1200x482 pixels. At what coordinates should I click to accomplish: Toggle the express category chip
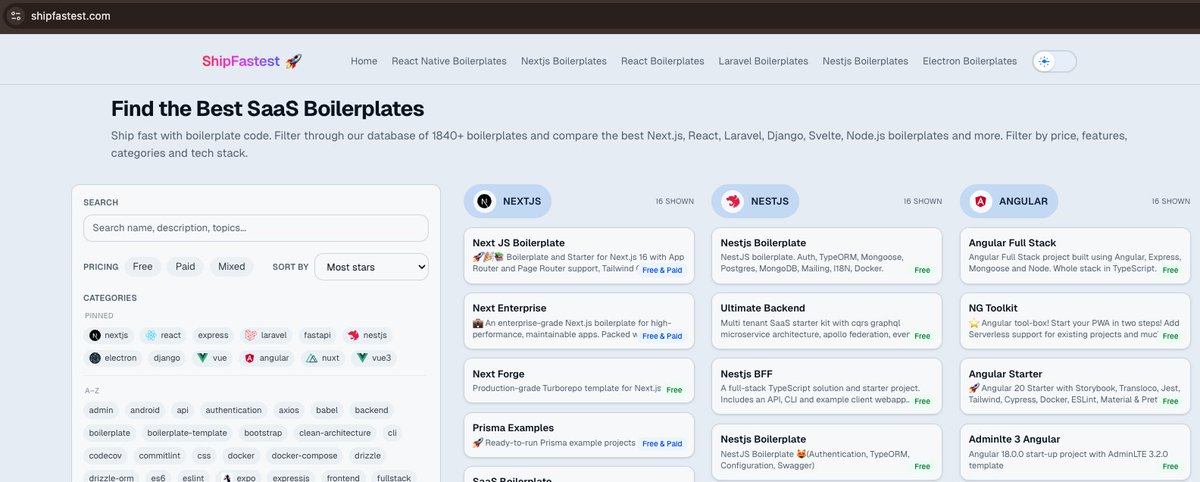pos(213,335)
